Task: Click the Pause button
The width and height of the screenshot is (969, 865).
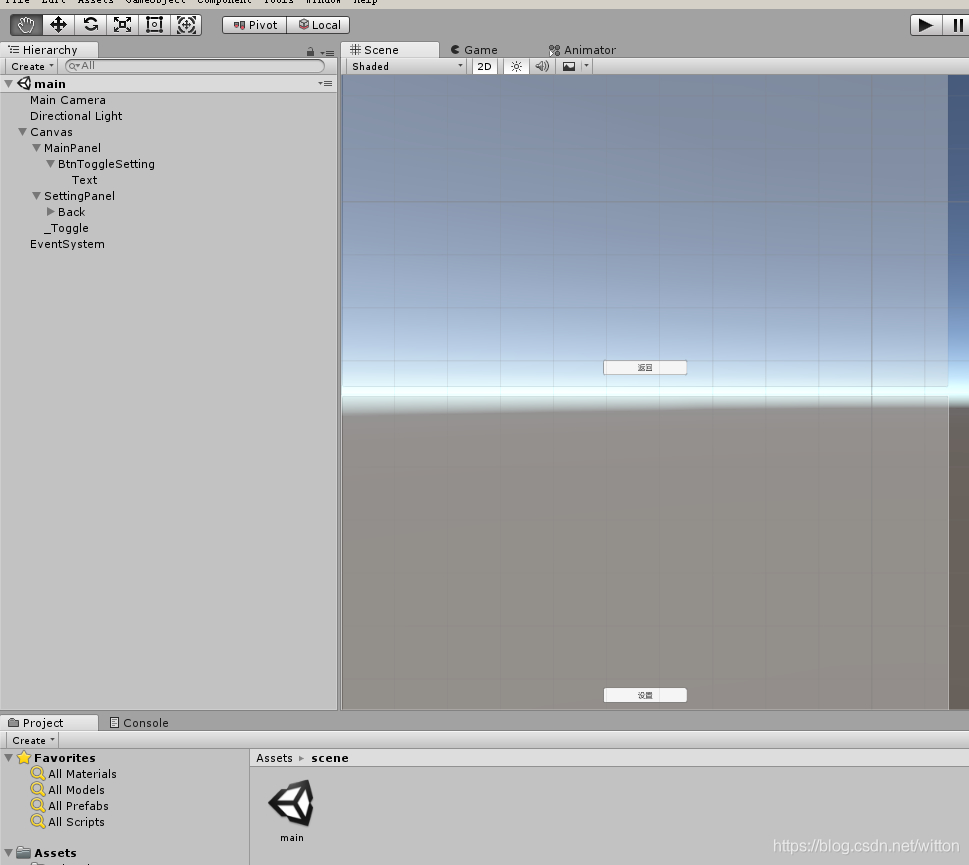Action: 957,25
